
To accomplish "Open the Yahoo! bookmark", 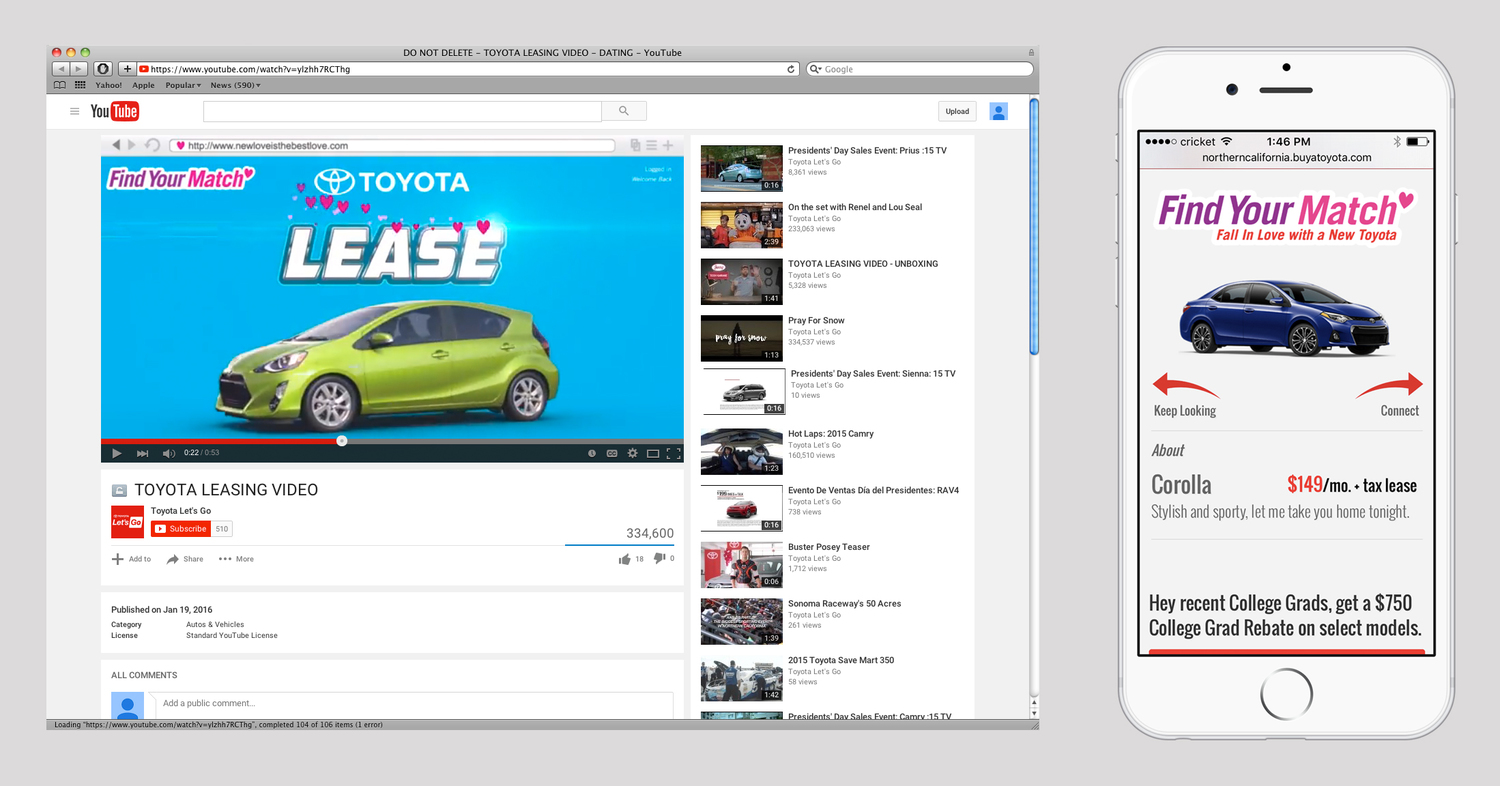I will point(108,85).
